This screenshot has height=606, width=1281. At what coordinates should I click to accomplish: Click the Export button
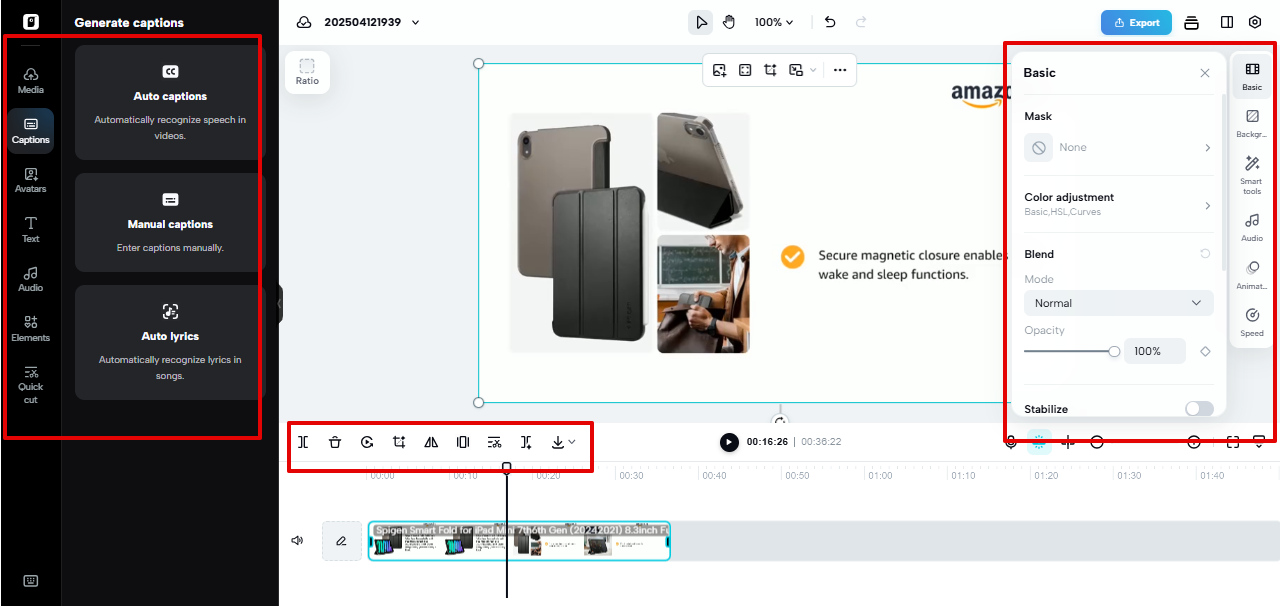pyautogui.click(x=1135, y=21)
